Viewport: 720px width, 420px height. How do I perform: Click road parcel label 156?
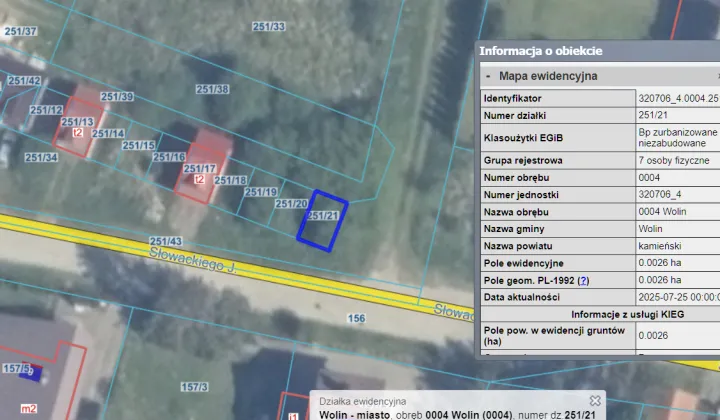click(356, 318)
